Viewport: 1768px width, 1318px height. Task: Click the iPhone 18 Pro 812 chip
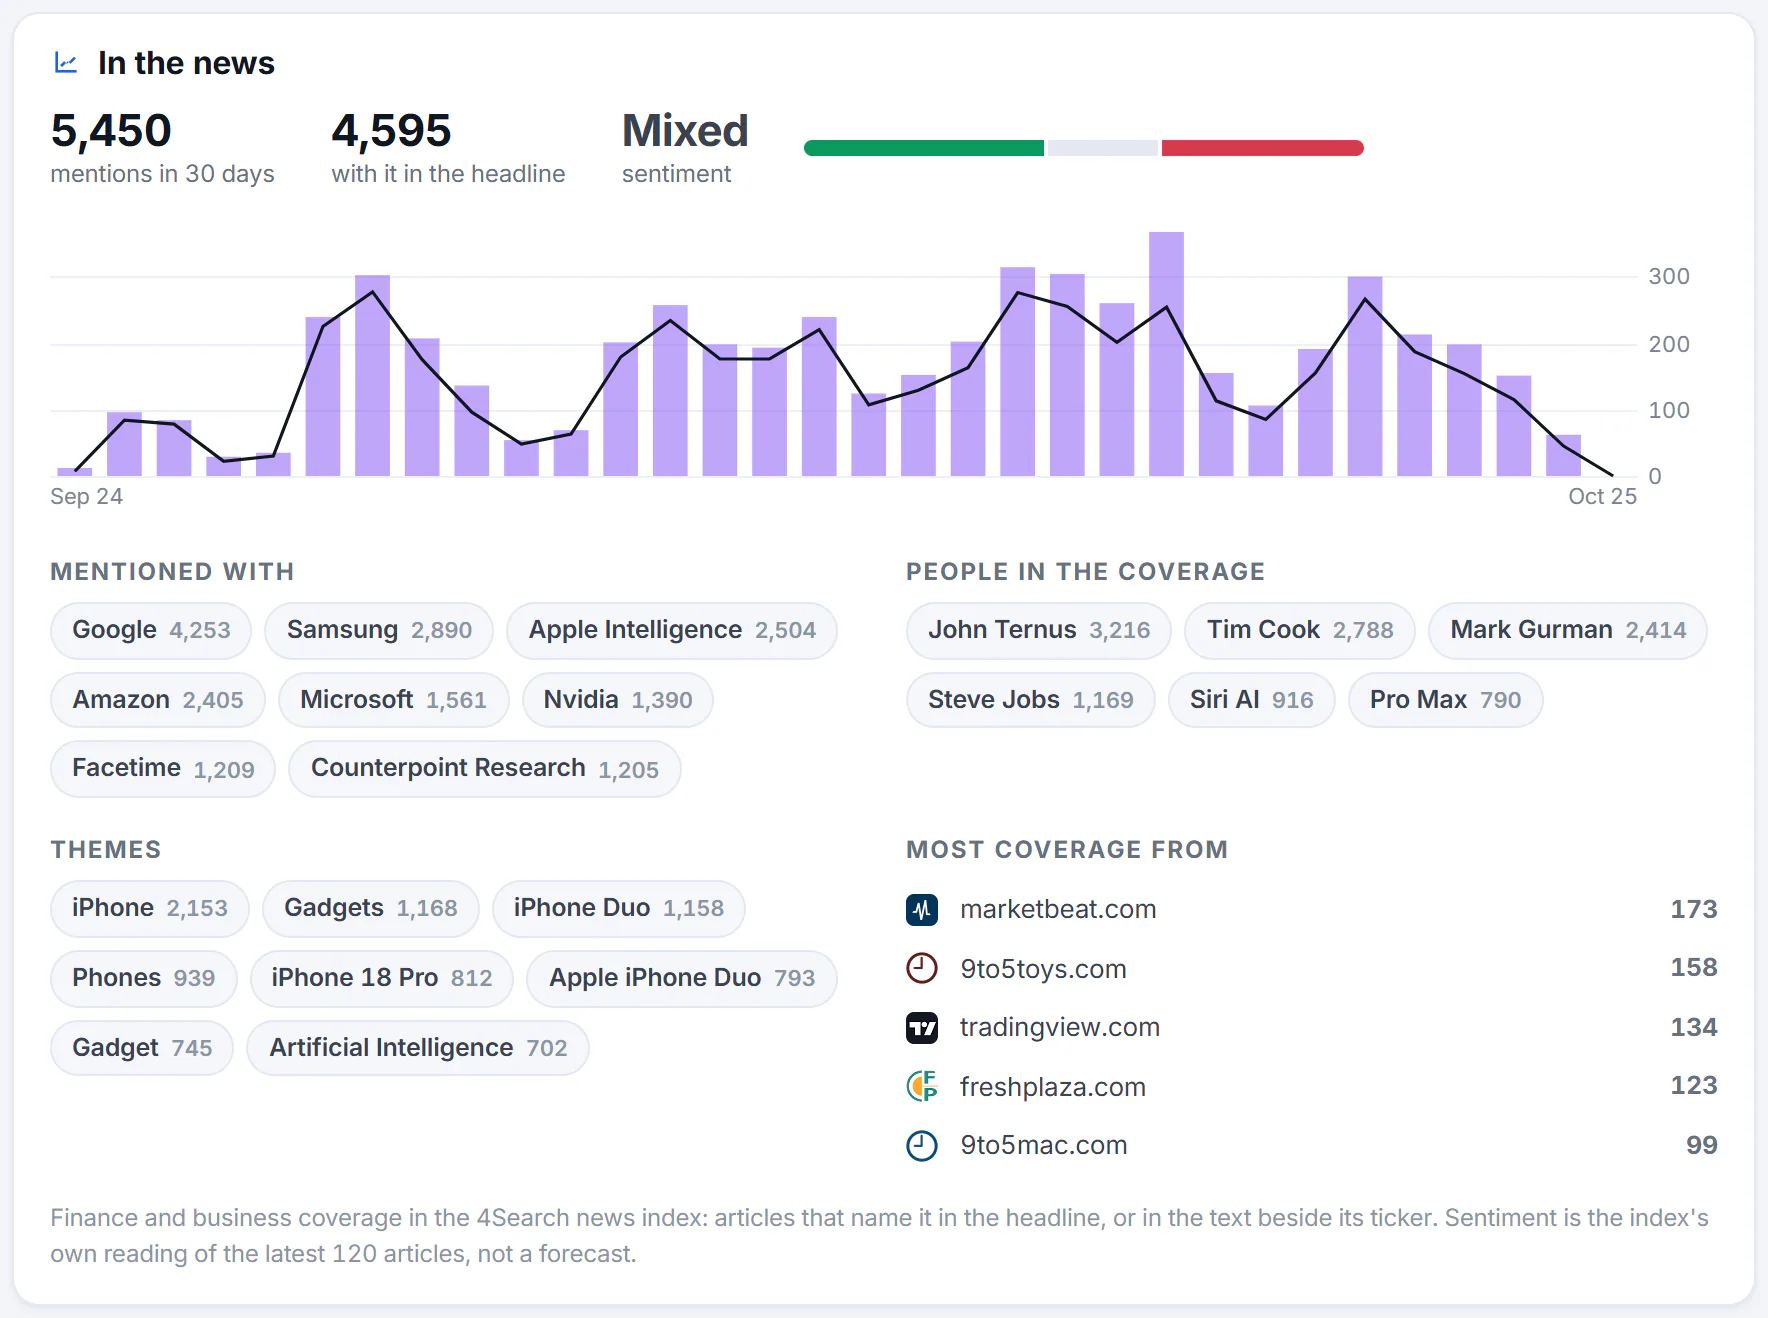(x=382, y=978)
